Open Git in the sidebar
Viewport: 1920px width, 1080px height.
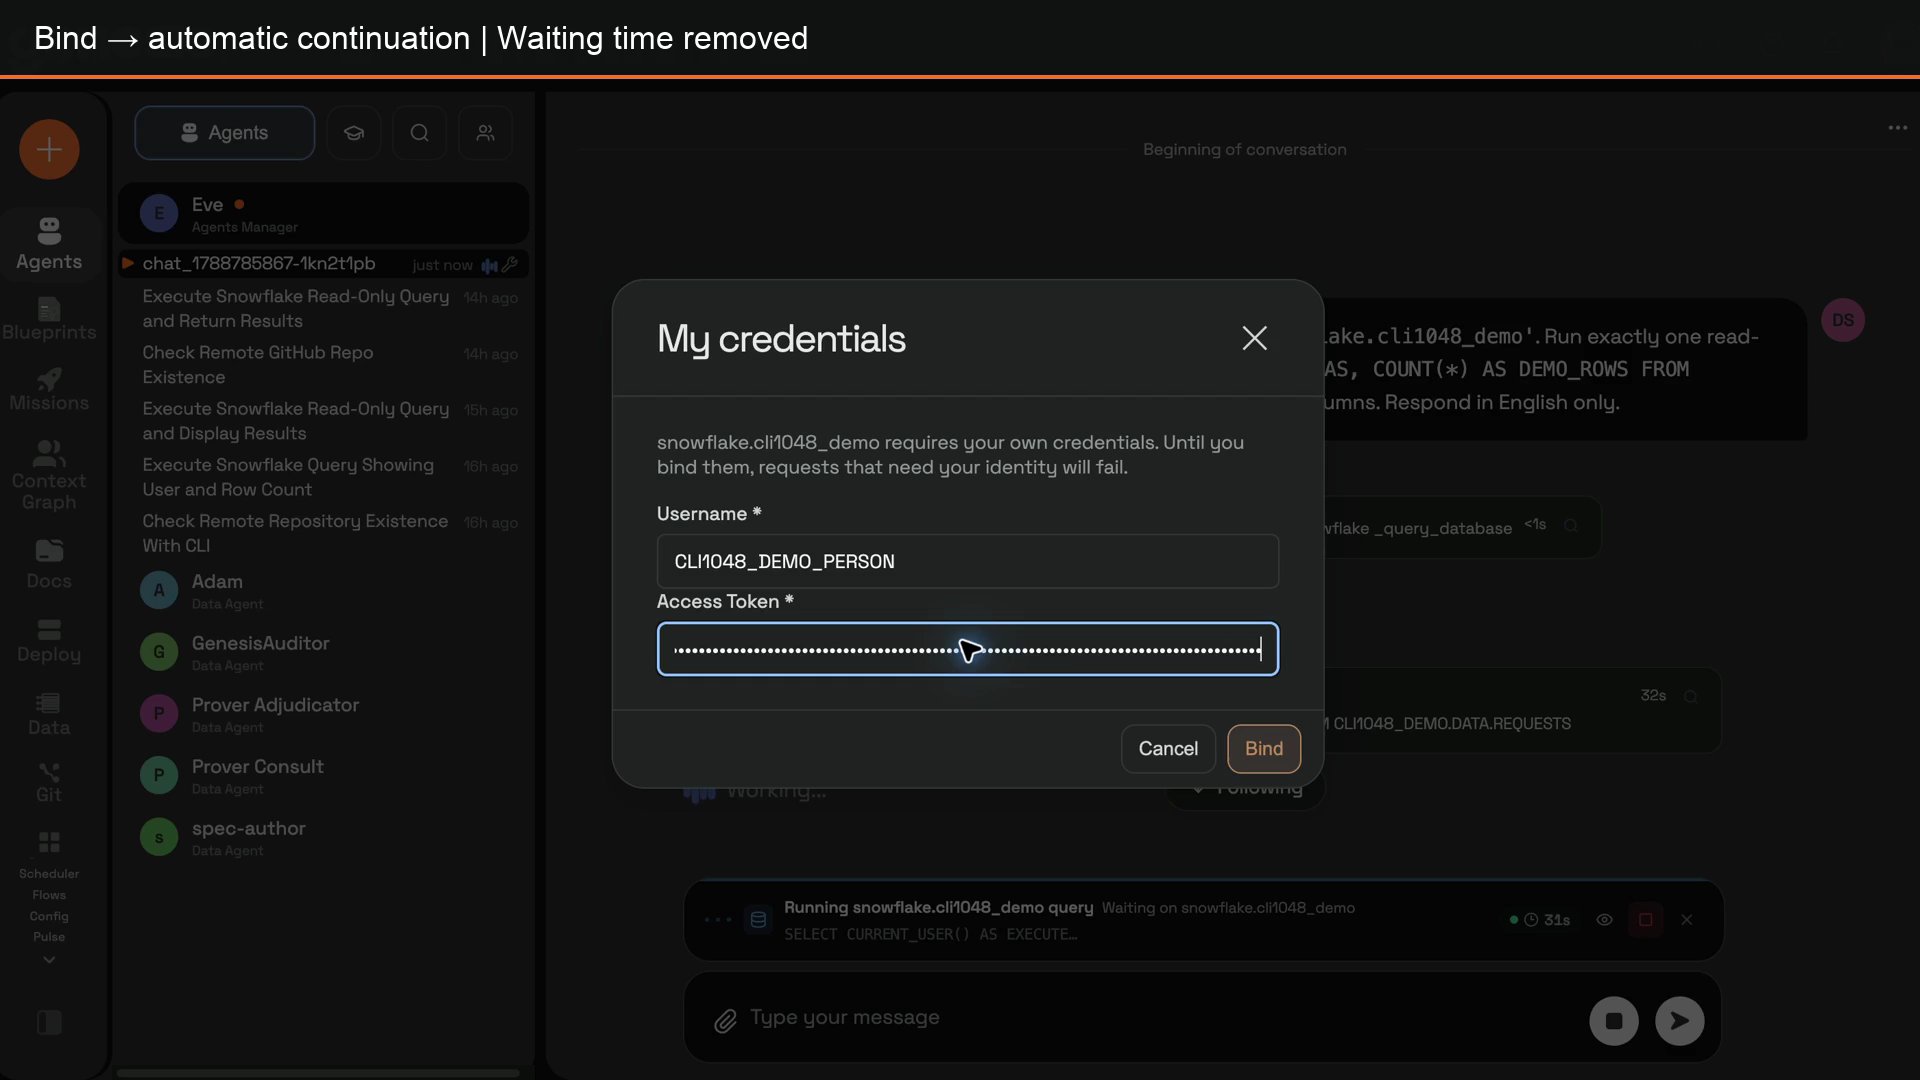(x=49, y=783)
